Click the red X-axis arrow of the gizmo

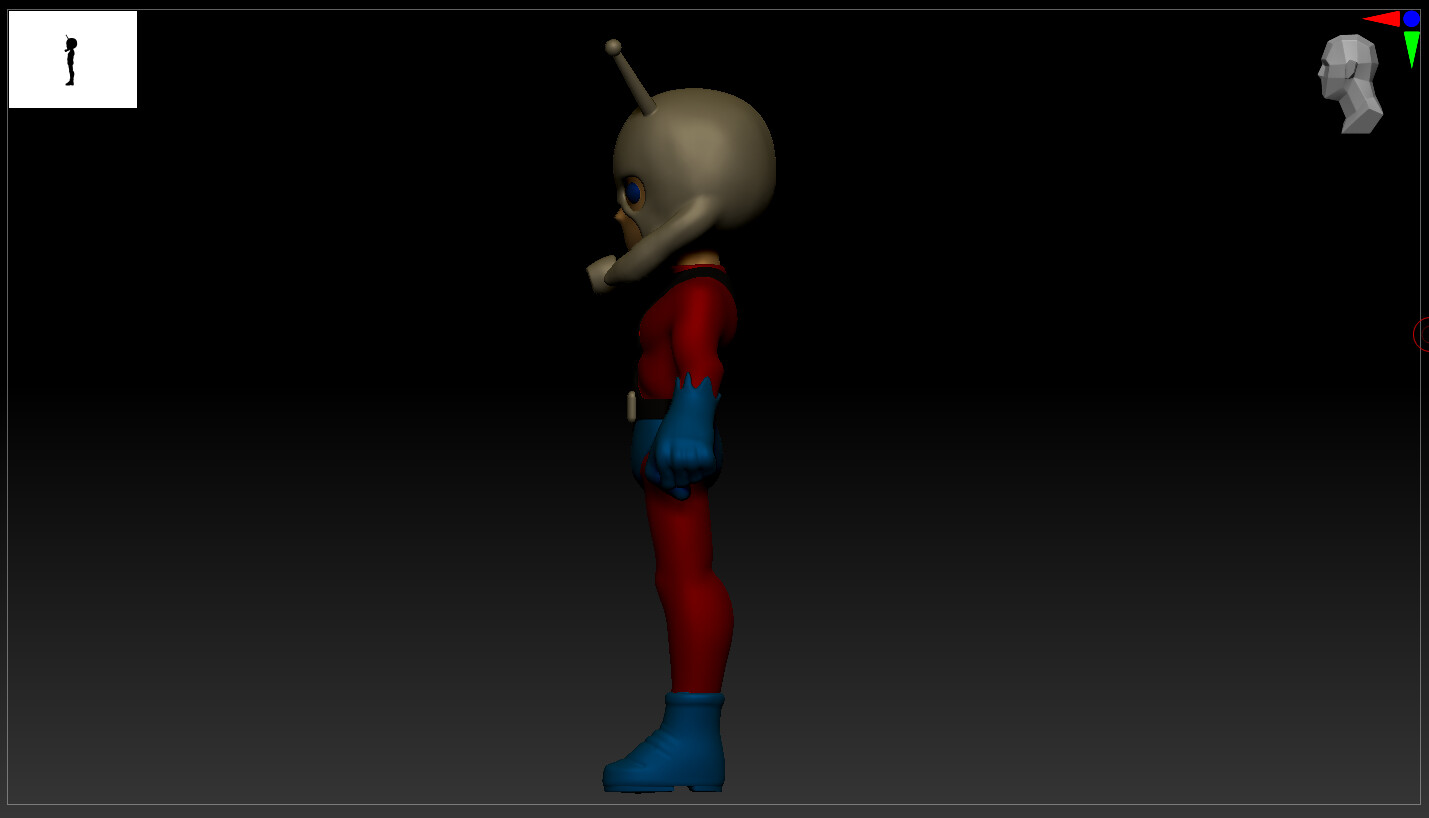[x=1383, y=17]
